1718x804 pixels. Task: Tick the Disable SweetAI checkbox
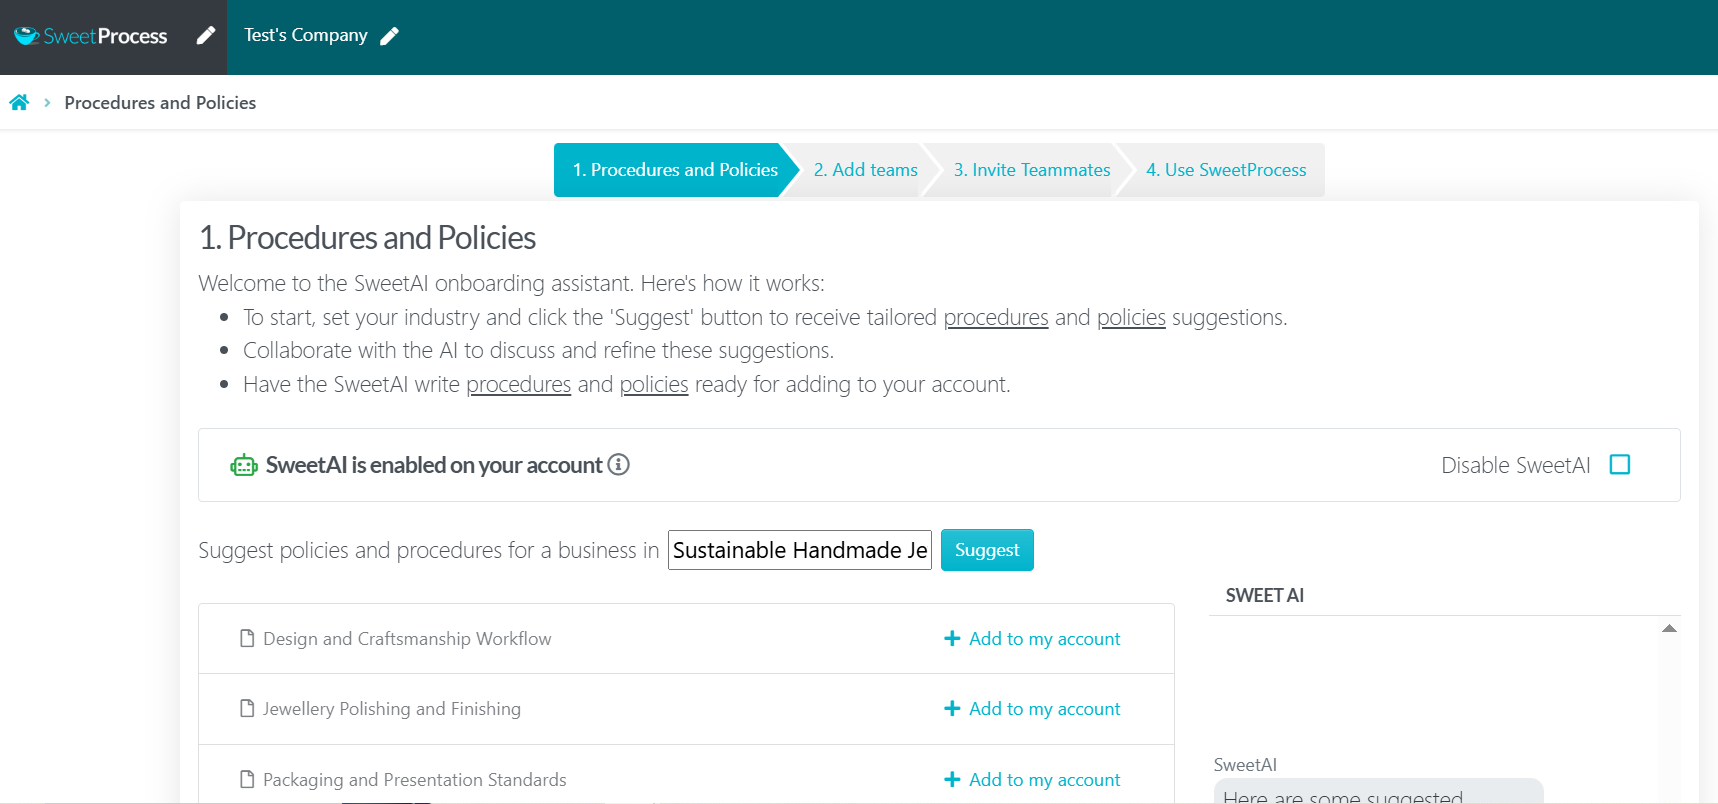coord(1619,464)
